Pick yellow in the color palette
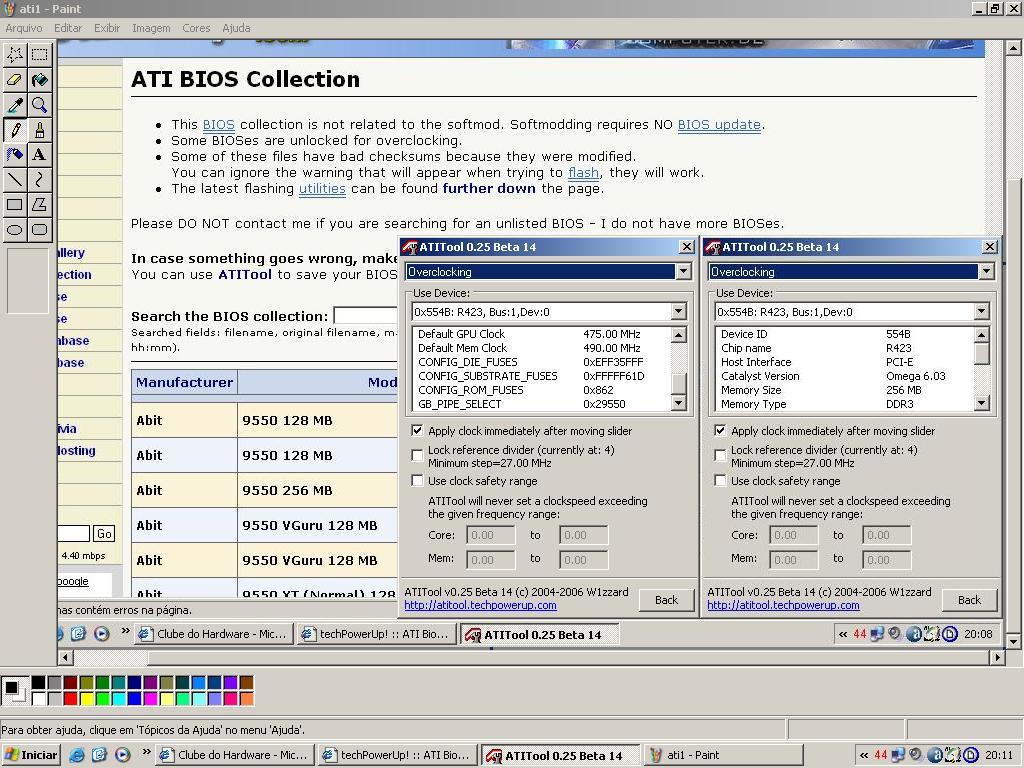 [86, 699]
